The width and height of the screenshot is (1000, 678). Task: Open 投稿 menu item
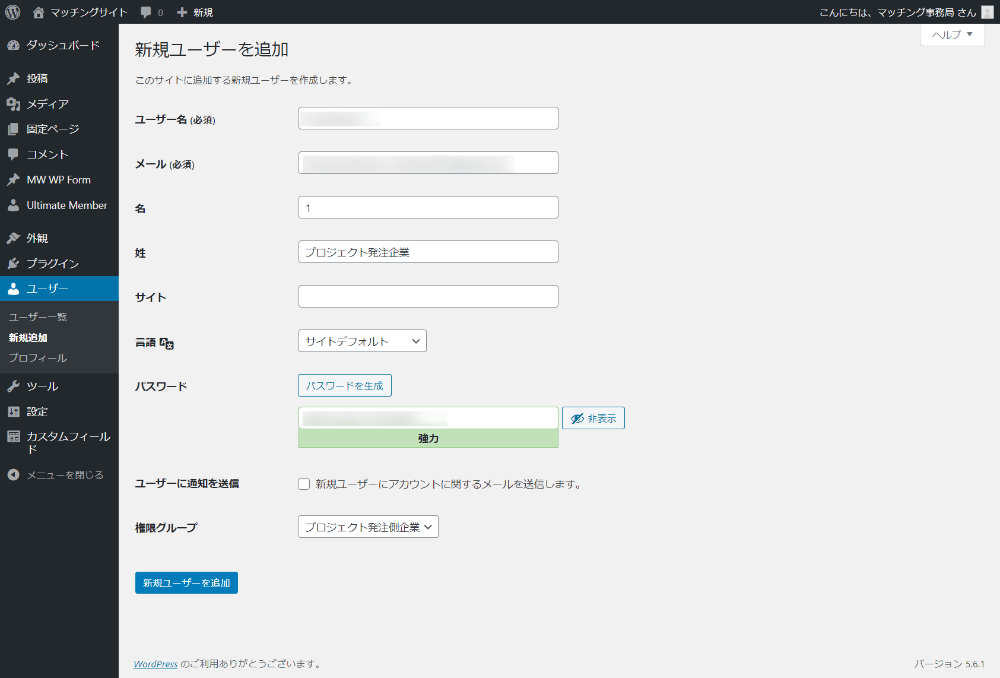59,78
